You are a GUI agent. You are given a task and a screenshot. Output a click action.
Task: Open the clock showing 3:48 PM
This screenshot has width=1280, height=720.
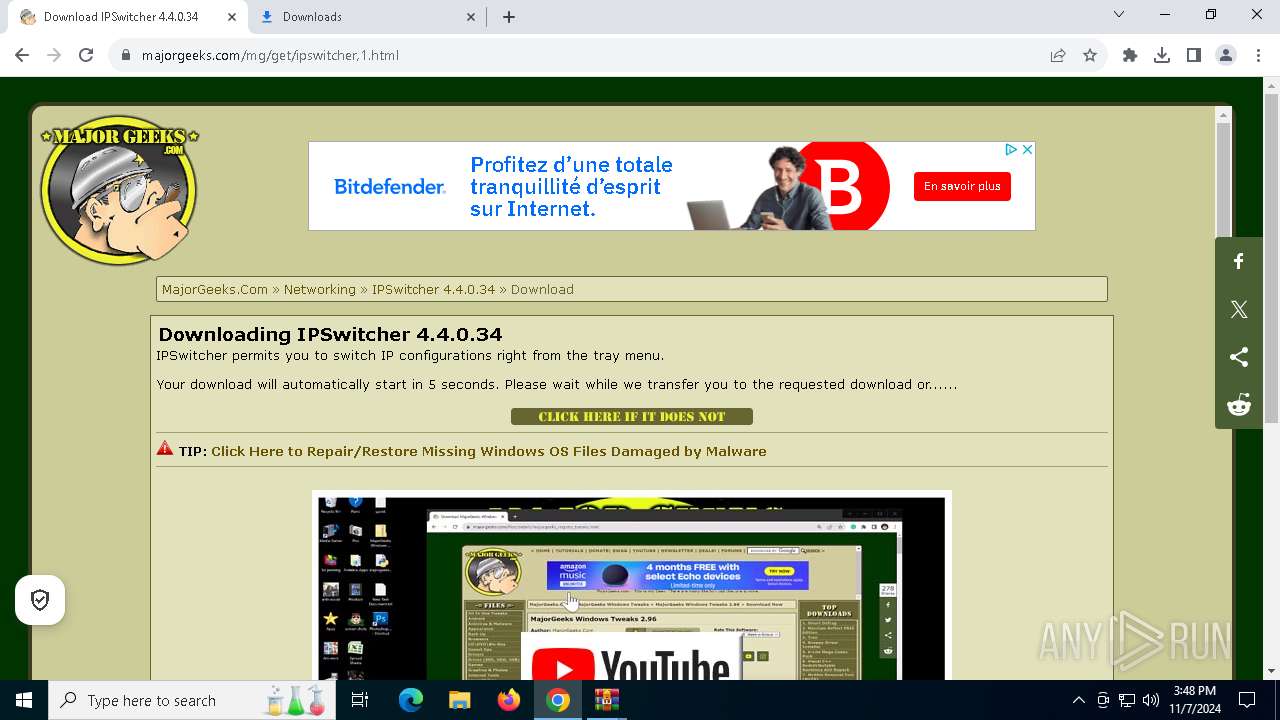[x=1195, y=700]
